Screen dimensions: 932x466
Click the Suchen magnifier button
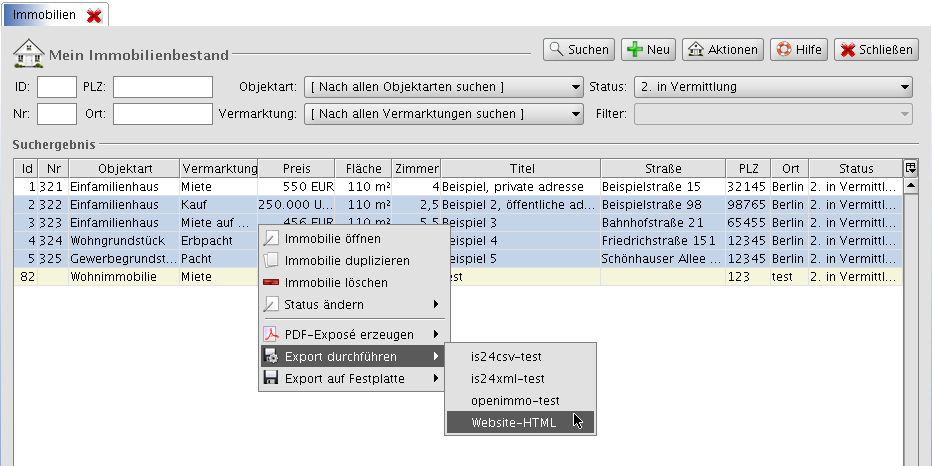click(x=578, y=50)
